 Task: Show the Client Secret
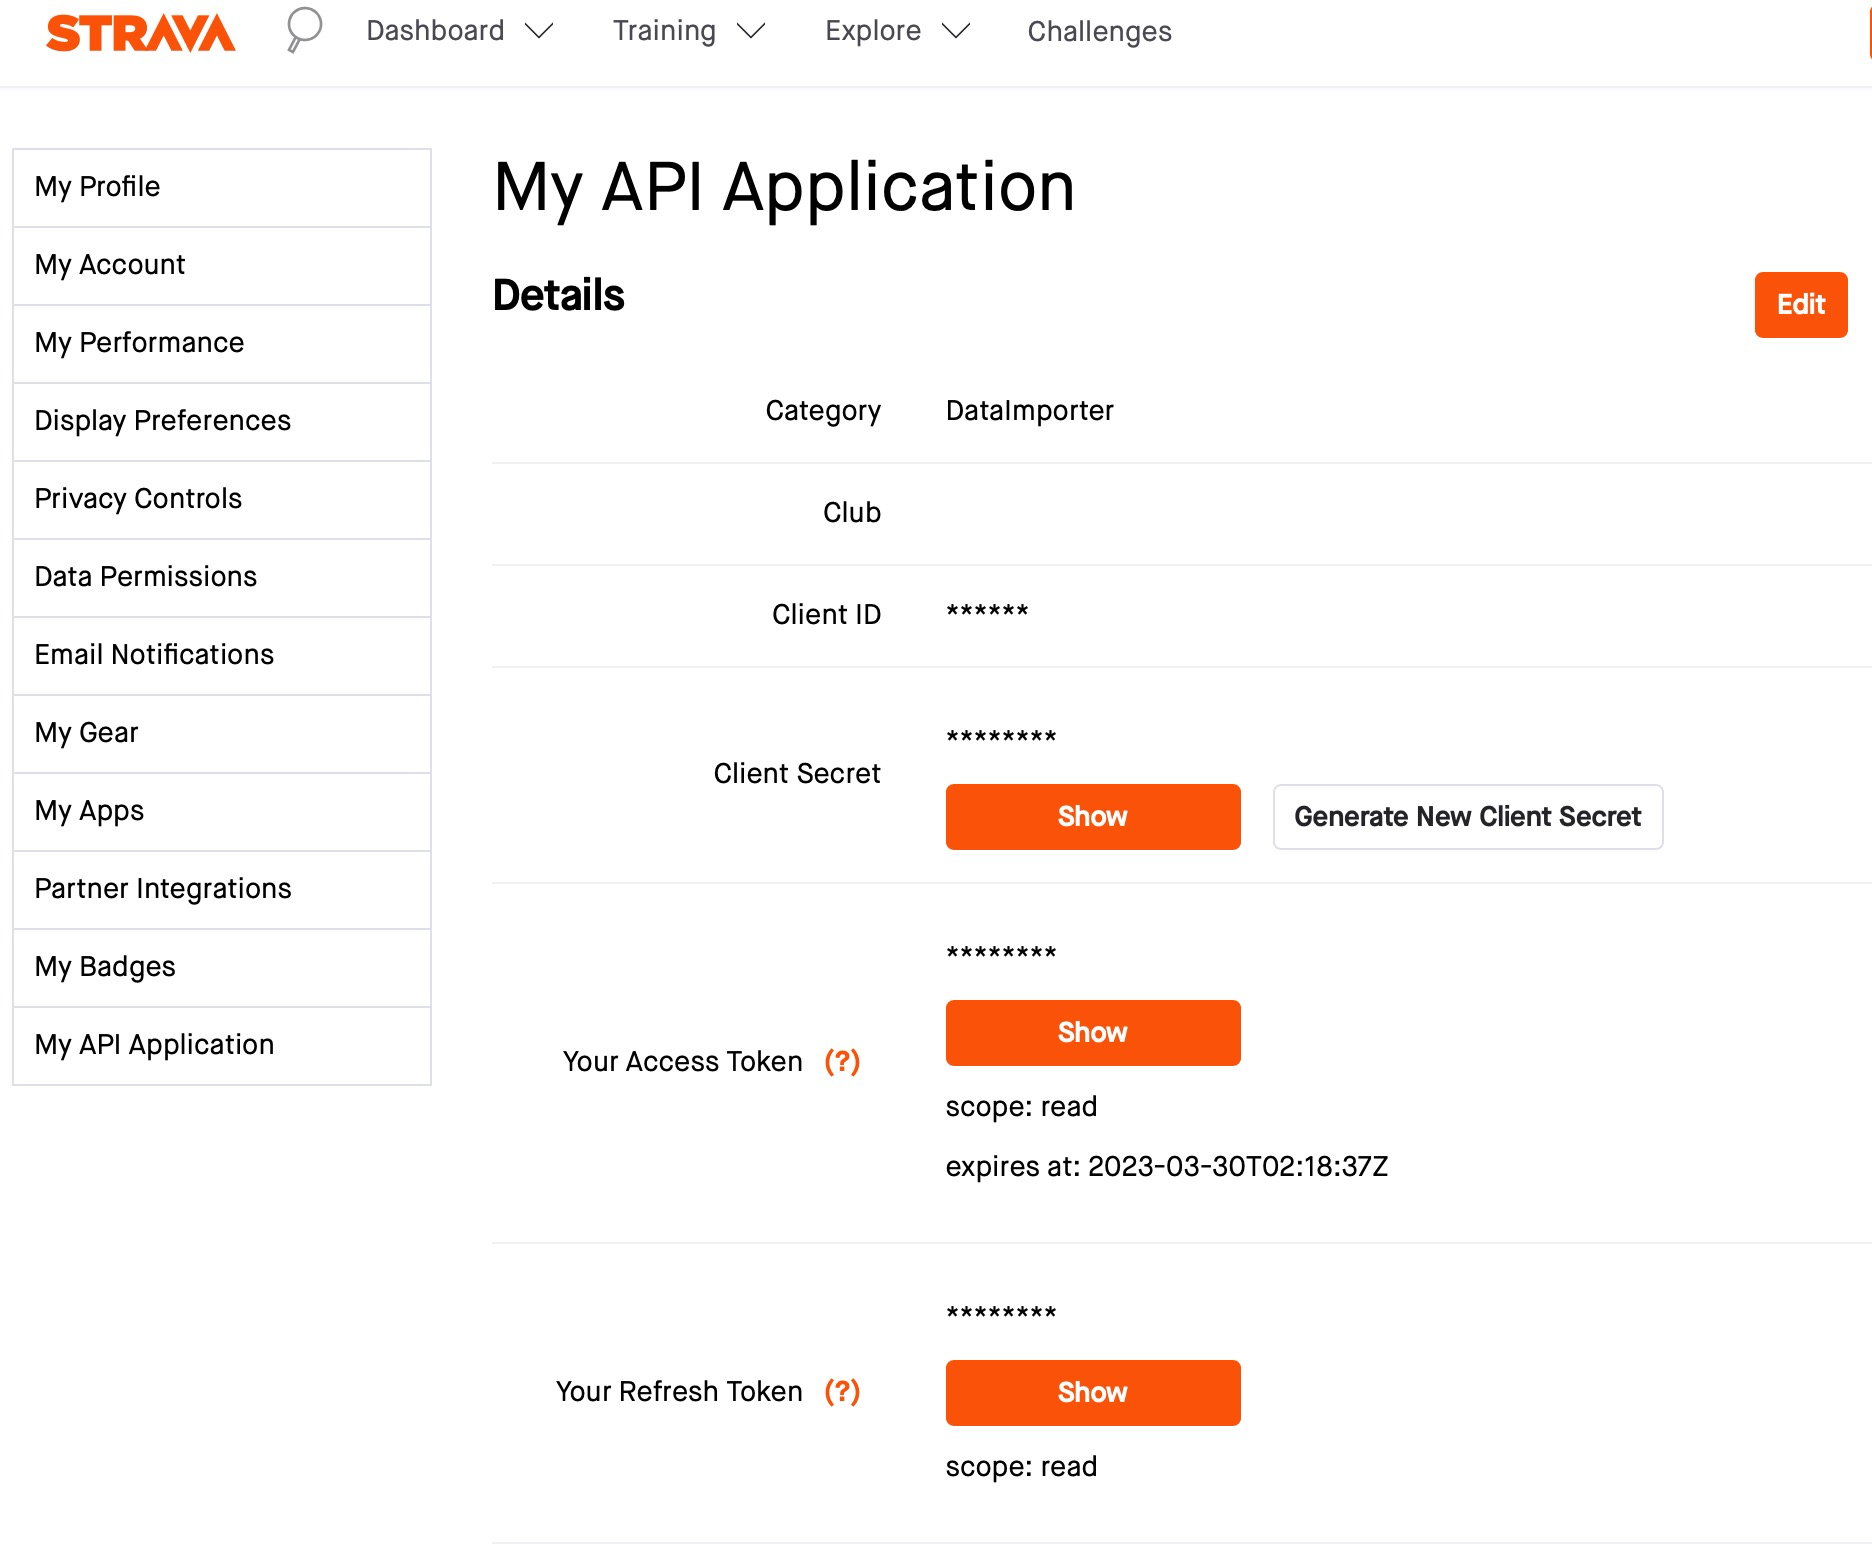pos(1093,817)
